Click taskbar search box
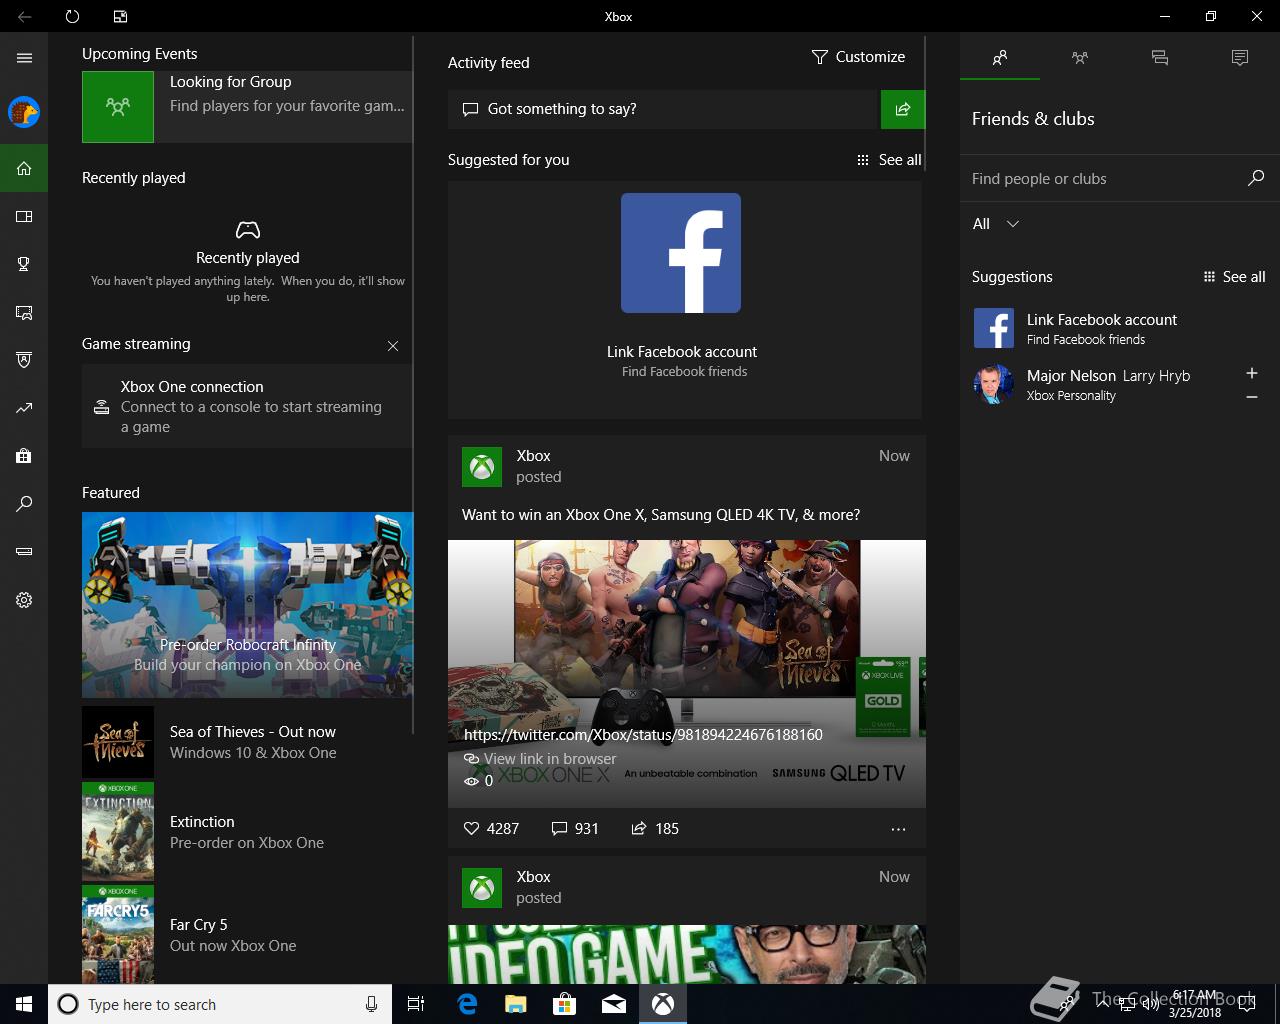Viewport: 1280px width, 1024px height. pyautogui.click(x=220, y=1004)
